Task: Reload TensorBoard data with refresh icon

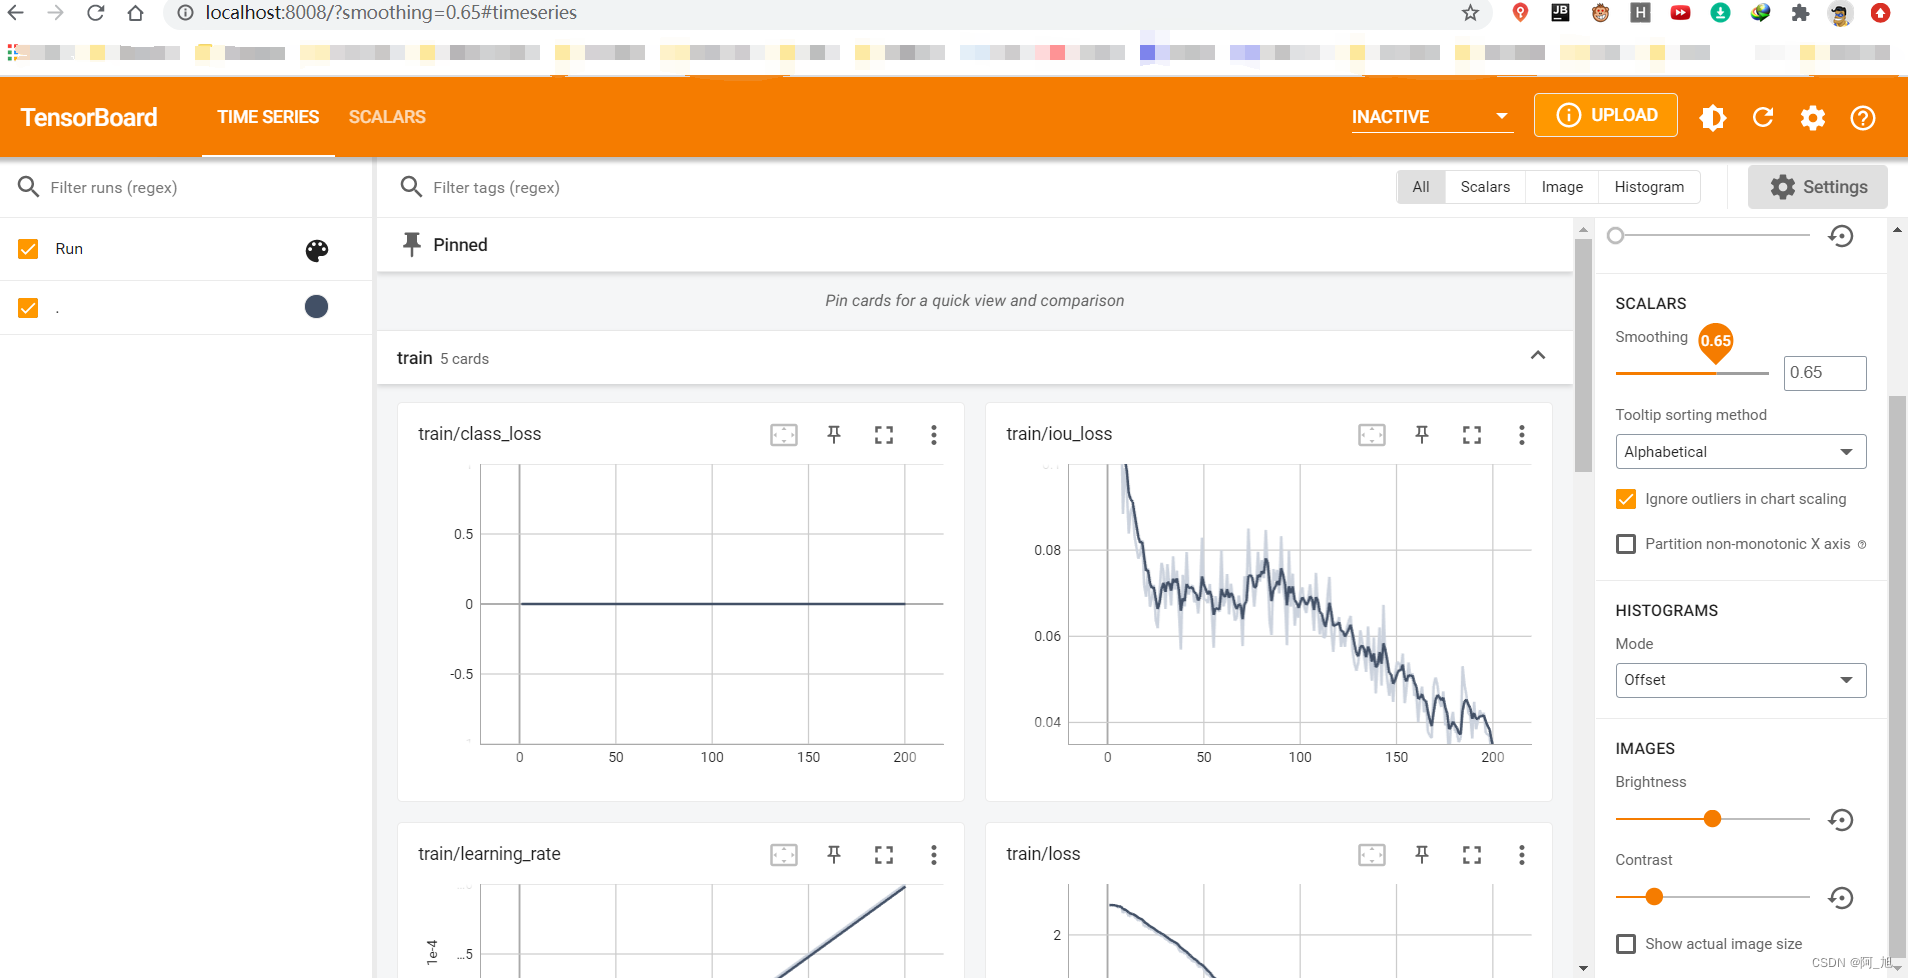Action: pyautogui.click(x=1763, y=118)
